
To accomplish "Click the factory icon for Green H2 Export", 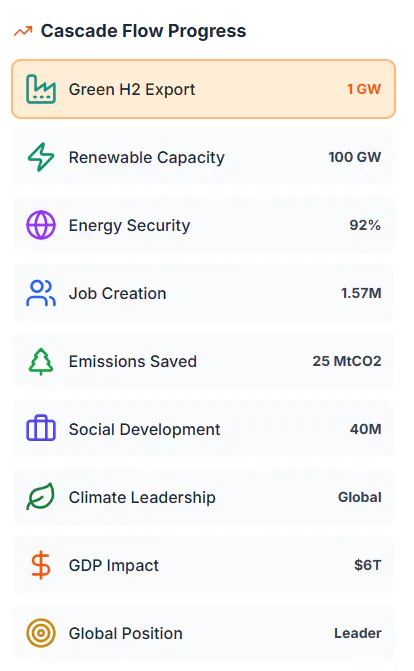I will (41, 89).
